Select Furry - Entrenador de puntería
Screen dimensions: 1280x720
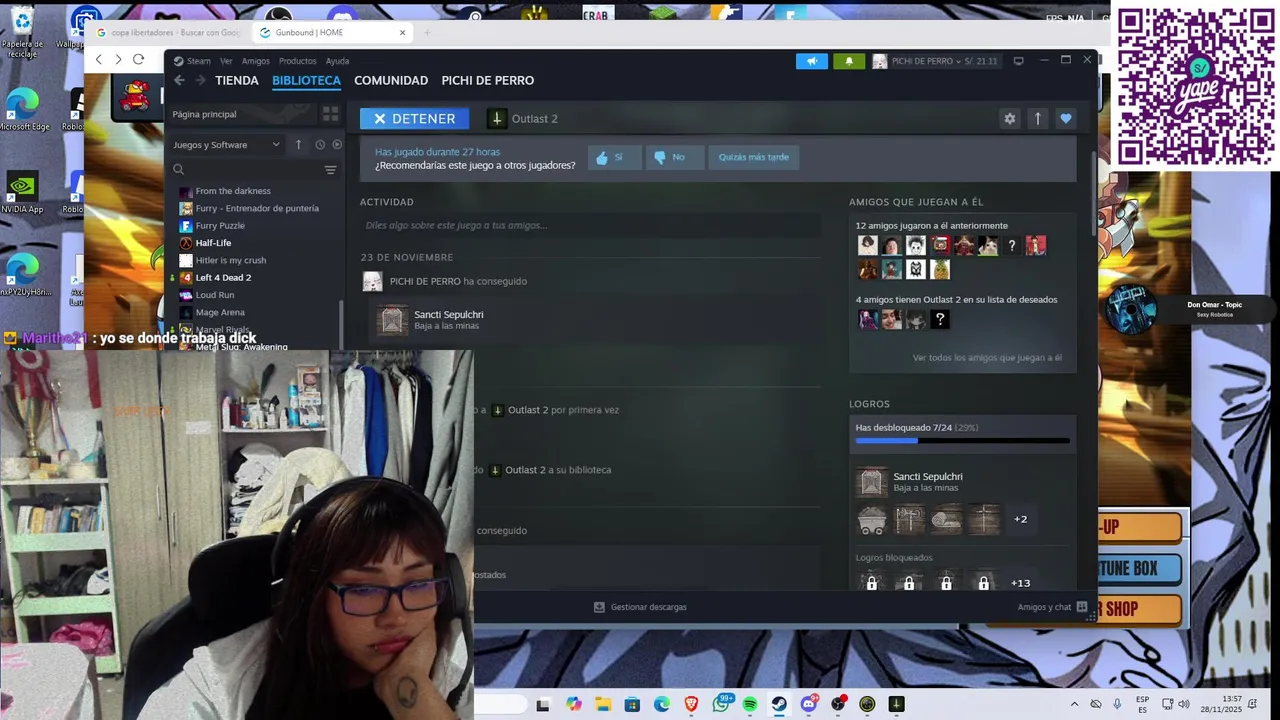point(256,208)
